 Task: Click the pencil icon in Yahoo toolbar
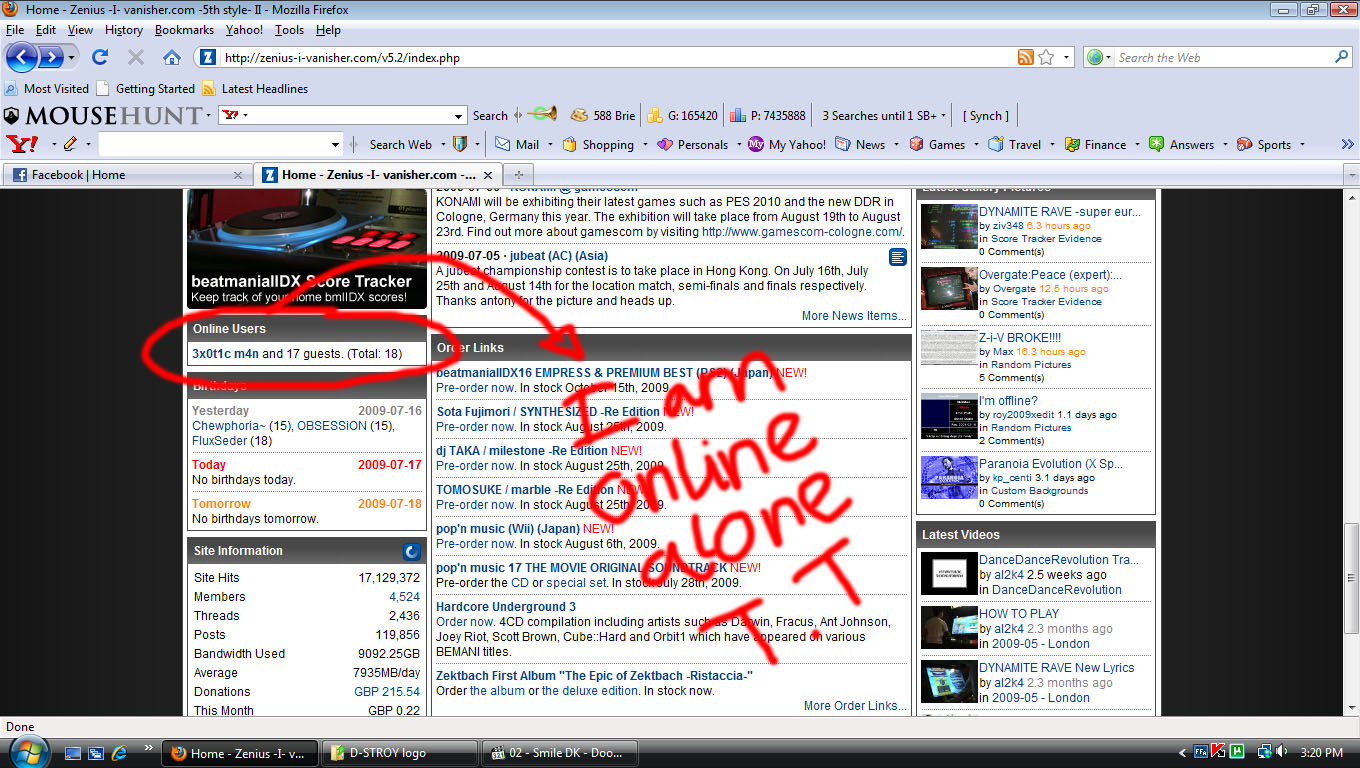click(70, 144)
